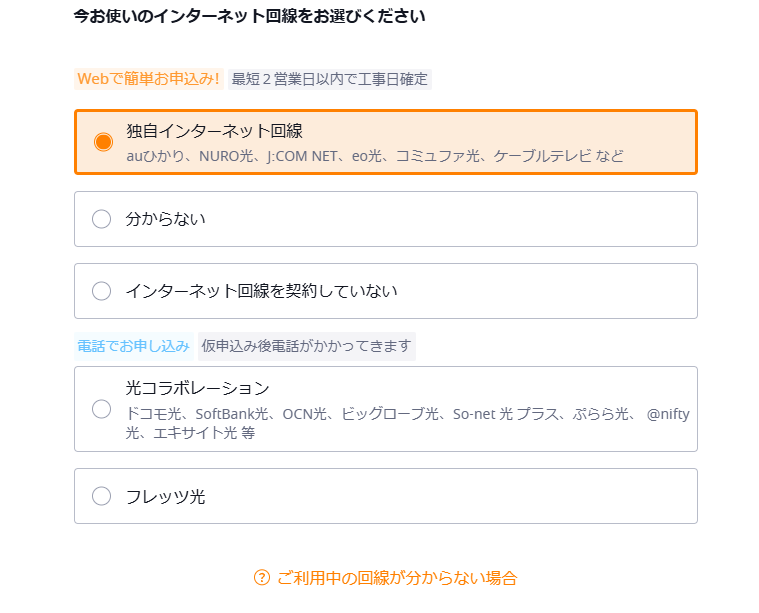Viewport: 759px width, 613px height.
Task: Click the インターネット回線を契約していない label text
Action: click(261, 291)
